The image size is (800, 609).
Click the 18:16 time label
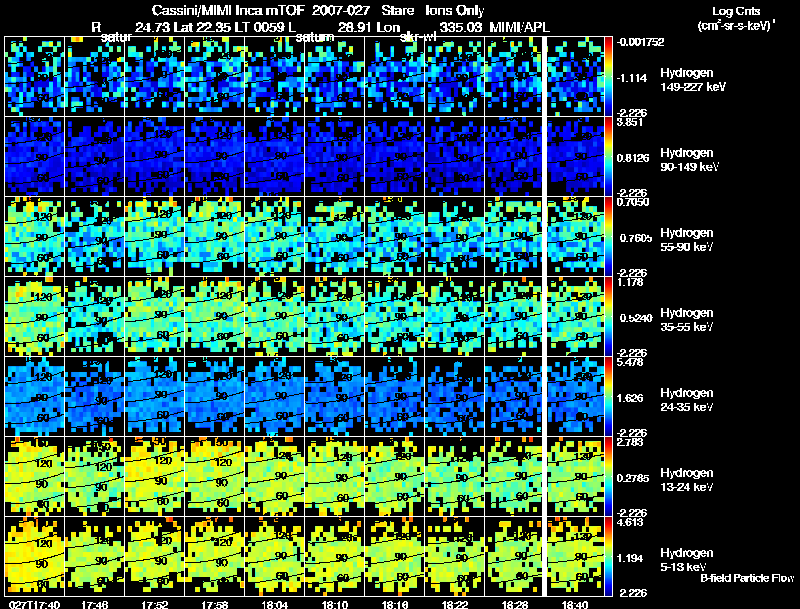[x=395, y=604]
